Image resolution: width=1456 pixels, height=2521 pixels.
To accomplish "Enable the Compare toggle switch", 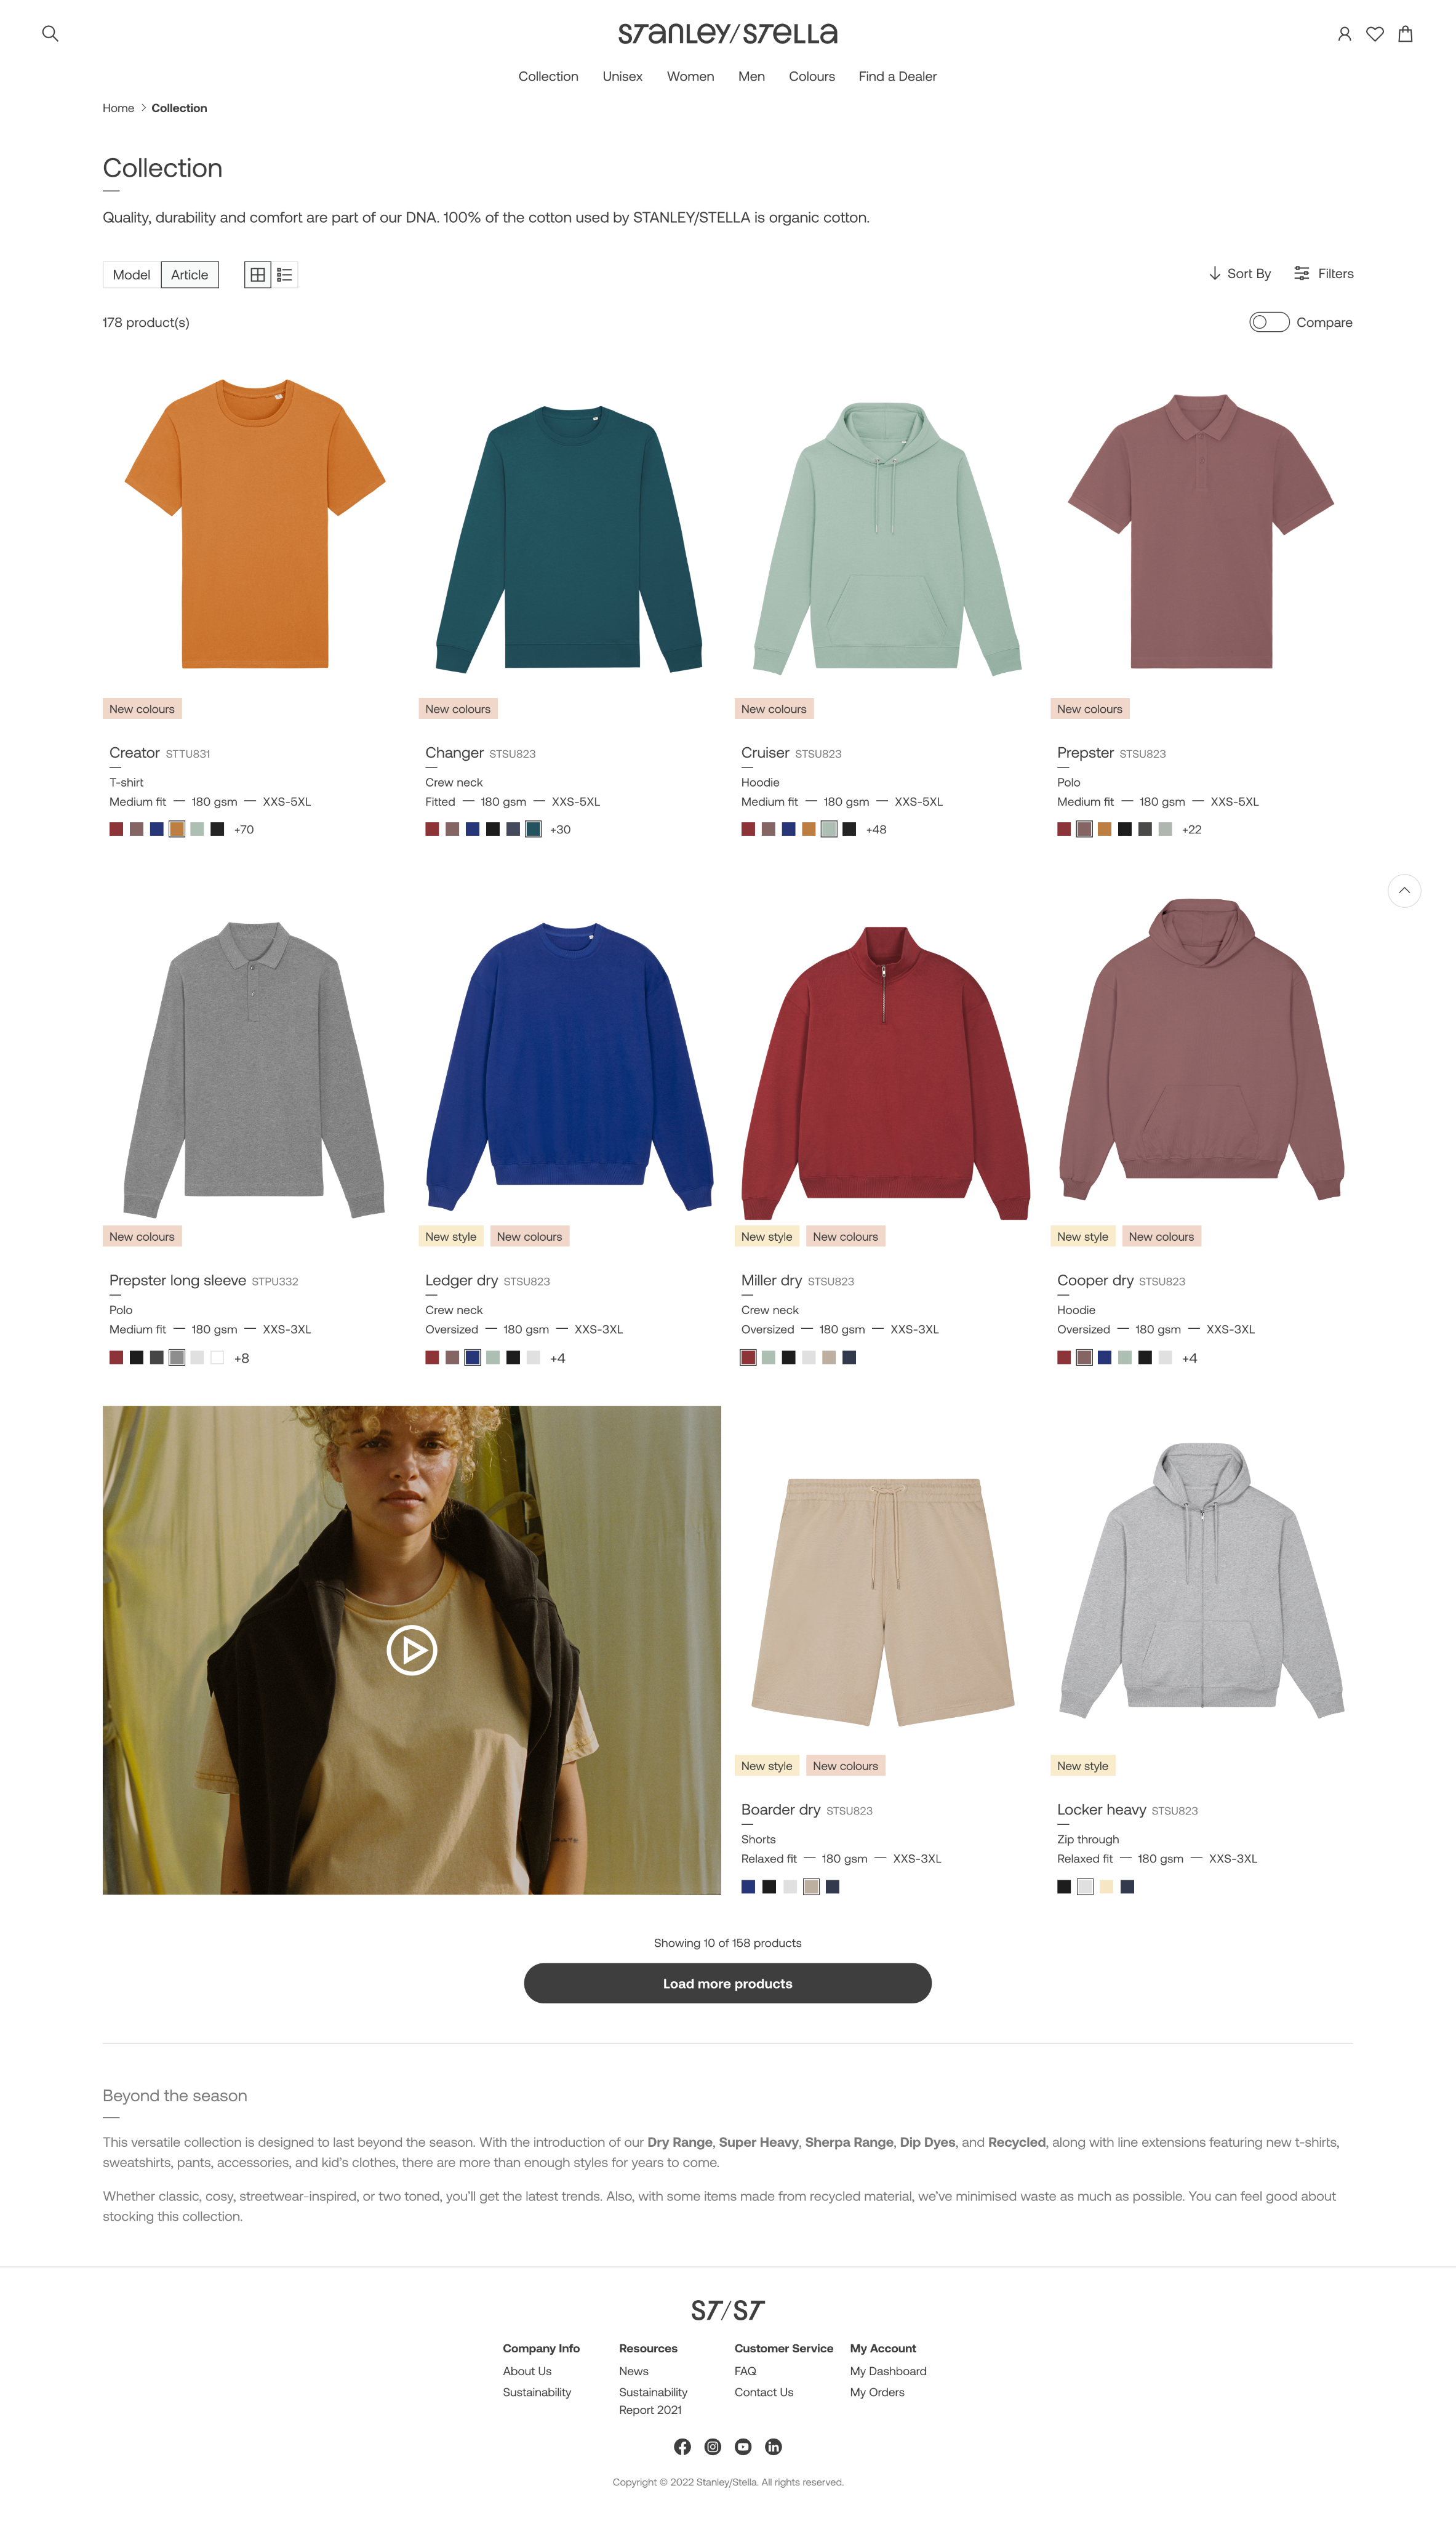I will (x=1269, y=322).
